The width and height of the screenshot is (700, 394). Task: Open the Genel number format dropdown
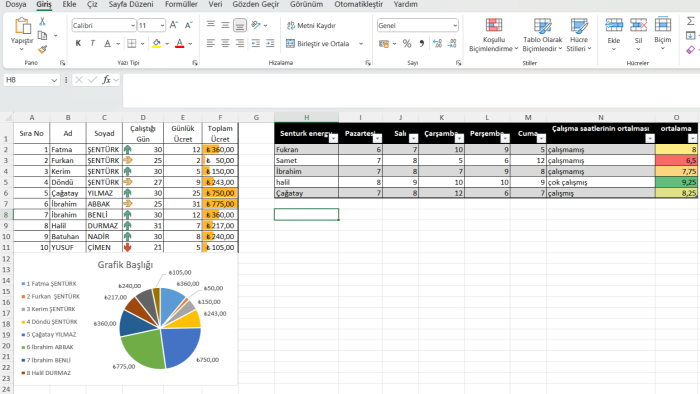pyautogui.click(x=455, y=25)
